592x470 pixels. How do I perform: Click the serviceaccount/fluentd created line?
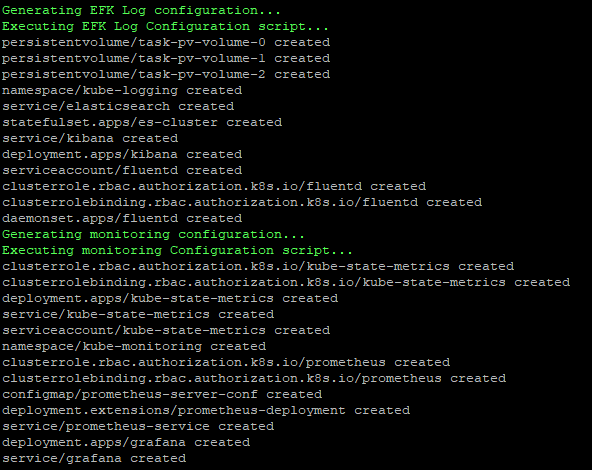tap(122, 170)
